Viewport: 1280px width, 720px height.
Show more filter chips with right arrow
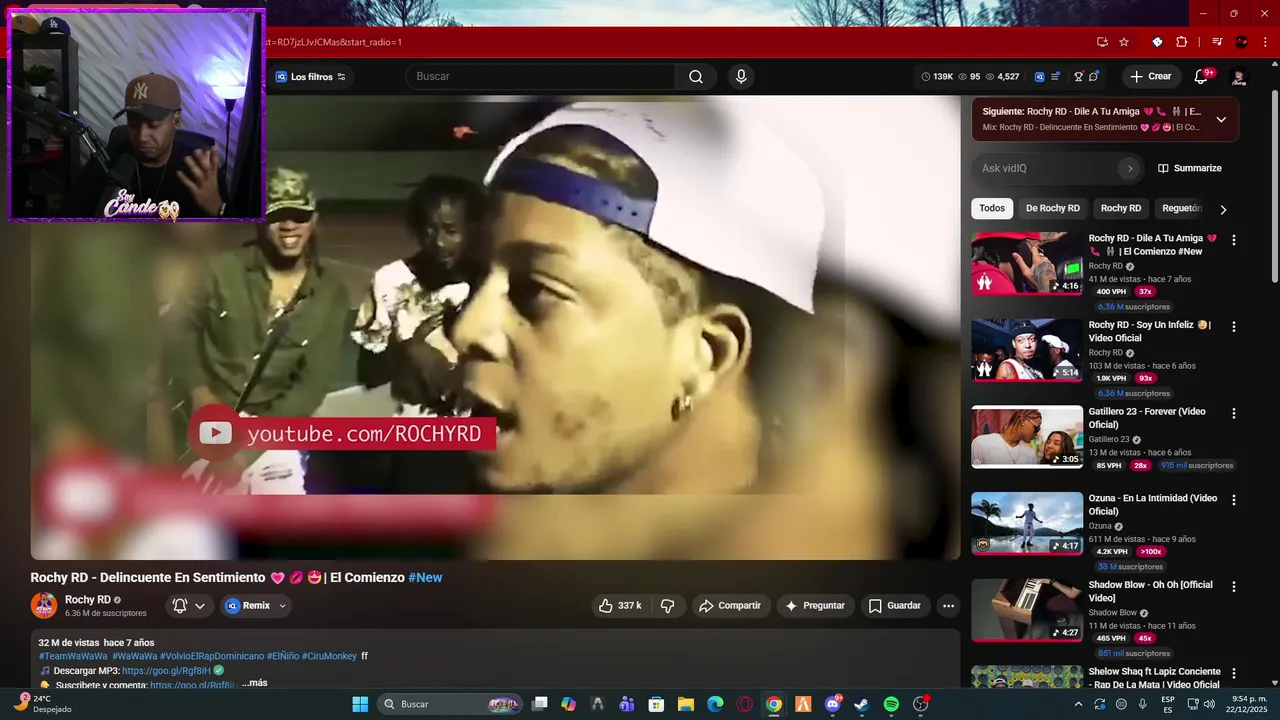[x=1222, y=209]
